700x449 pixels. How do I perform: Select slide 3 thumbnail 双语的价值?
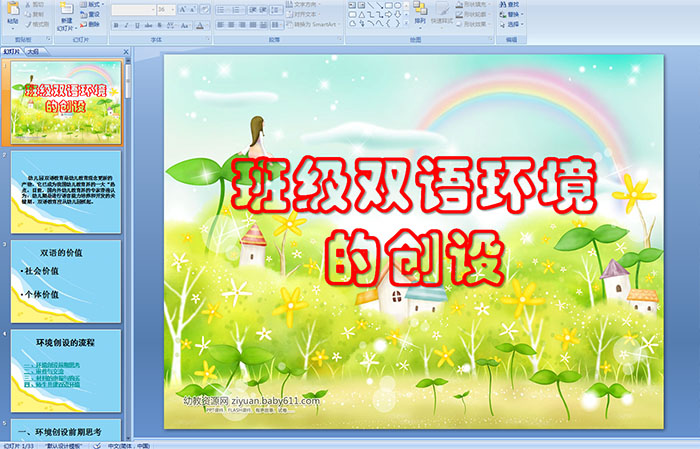click(66, 282)
